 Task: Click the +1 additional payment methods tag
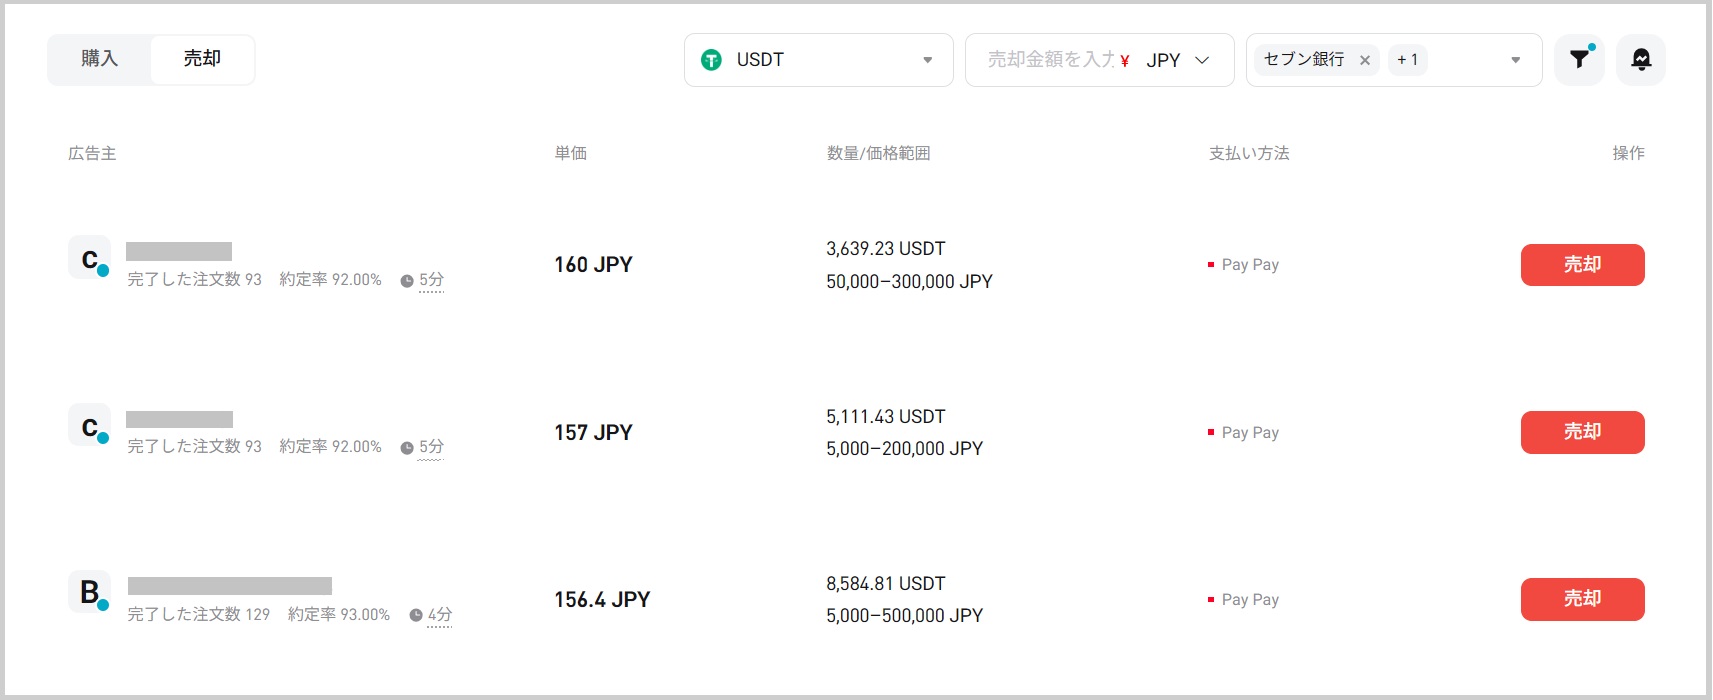1407,60
